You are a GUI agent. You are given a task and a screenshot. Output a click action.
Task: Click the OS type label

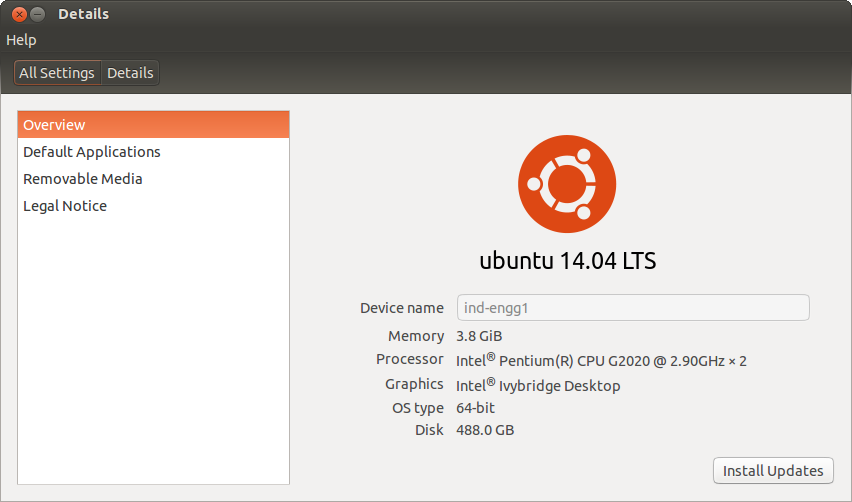pos(418,408)
